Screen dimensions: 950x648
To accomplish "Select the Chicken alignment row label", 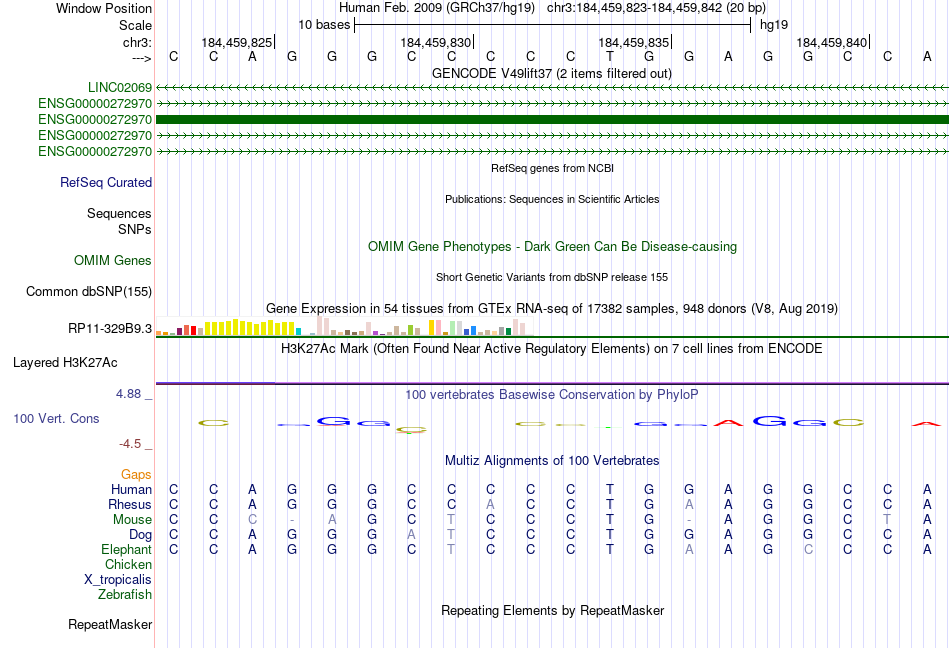I will (128, 564).
